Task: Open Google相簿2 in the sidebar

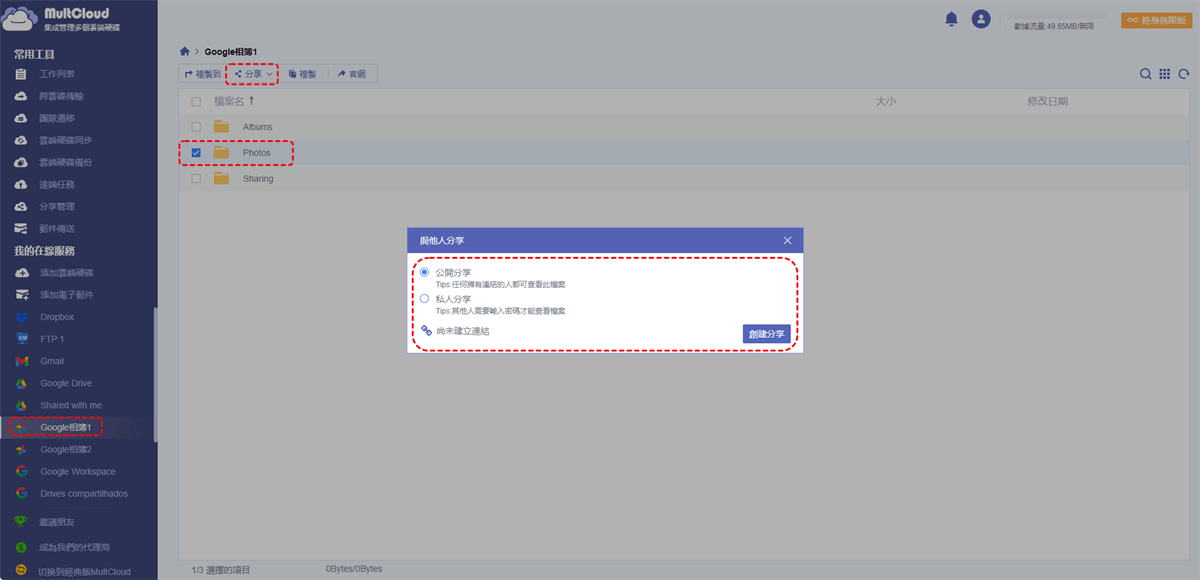Action: pyautogui.click(x=66, y=449)
